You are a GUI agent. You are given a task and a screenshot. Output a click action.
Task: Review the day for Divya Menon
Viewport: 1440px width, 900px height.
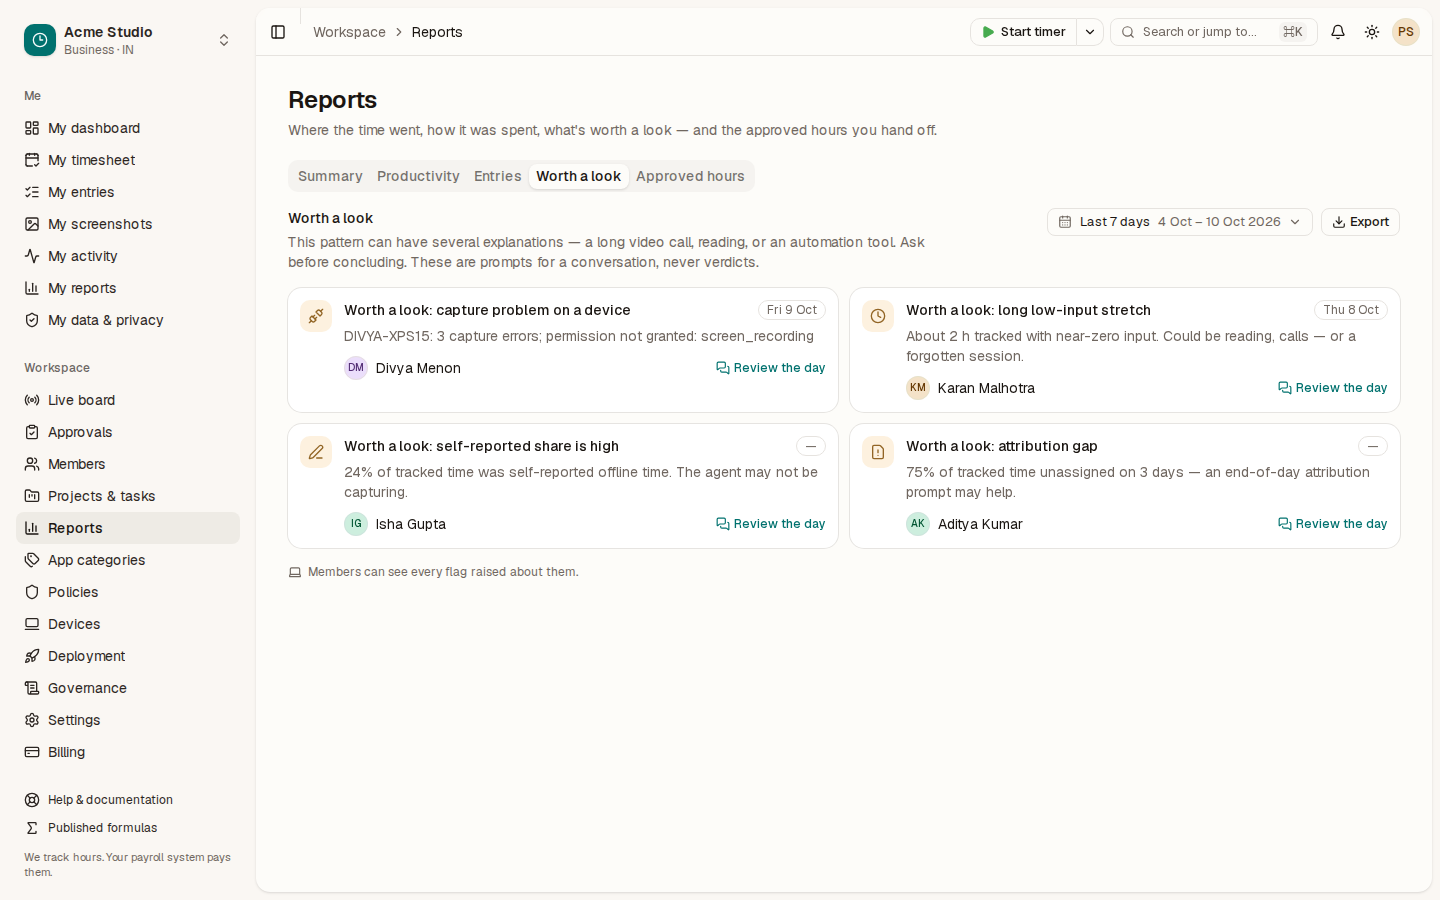771,368
